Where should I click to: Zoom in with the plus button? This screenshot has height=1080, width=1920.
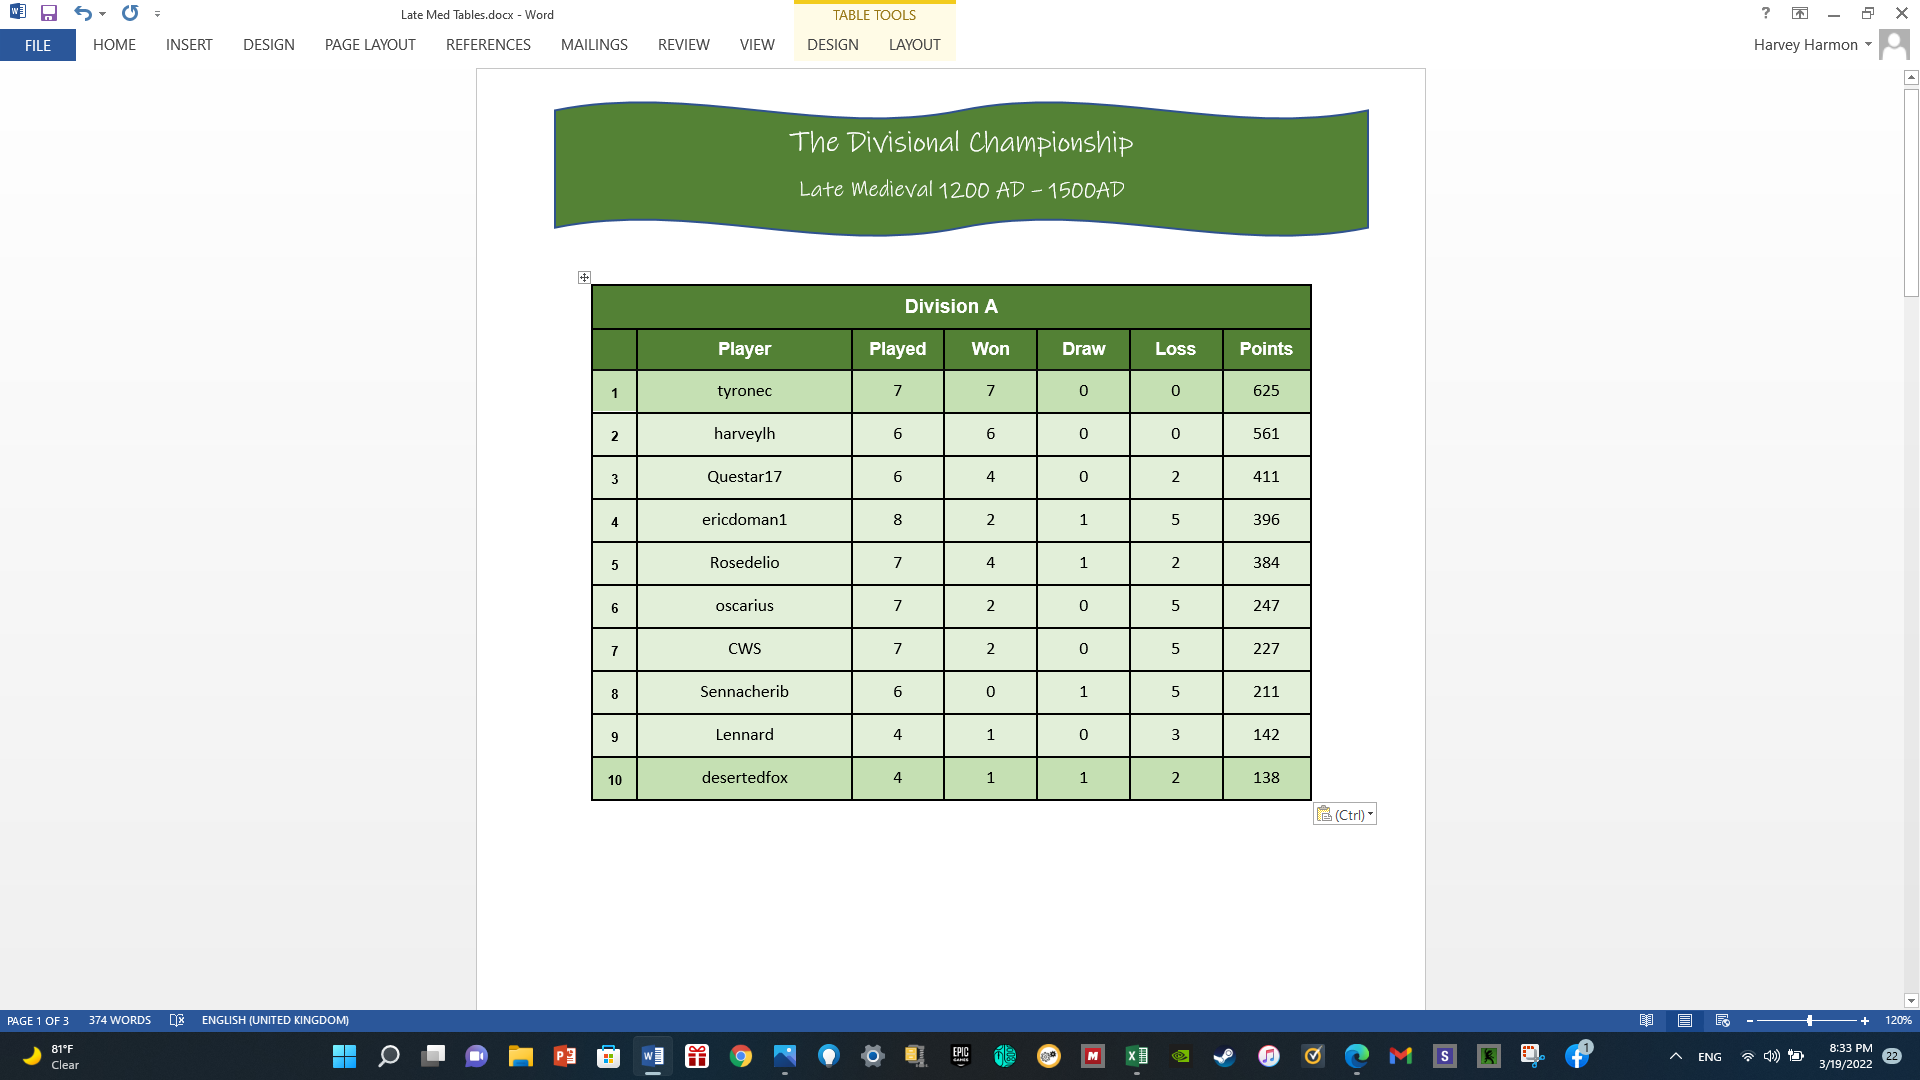click(x=1865, y=1021)
